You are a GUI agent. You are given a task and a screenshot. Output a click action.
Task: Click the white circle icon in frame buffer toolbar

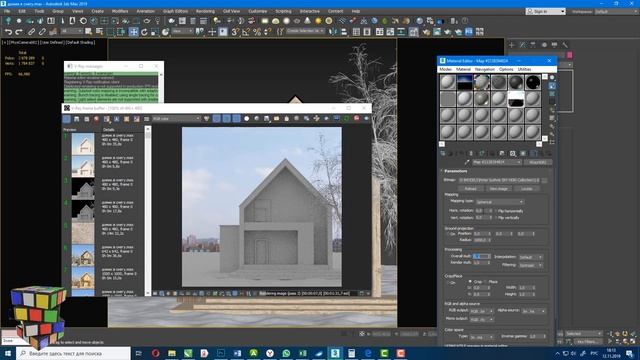click(x=247, y=118)
